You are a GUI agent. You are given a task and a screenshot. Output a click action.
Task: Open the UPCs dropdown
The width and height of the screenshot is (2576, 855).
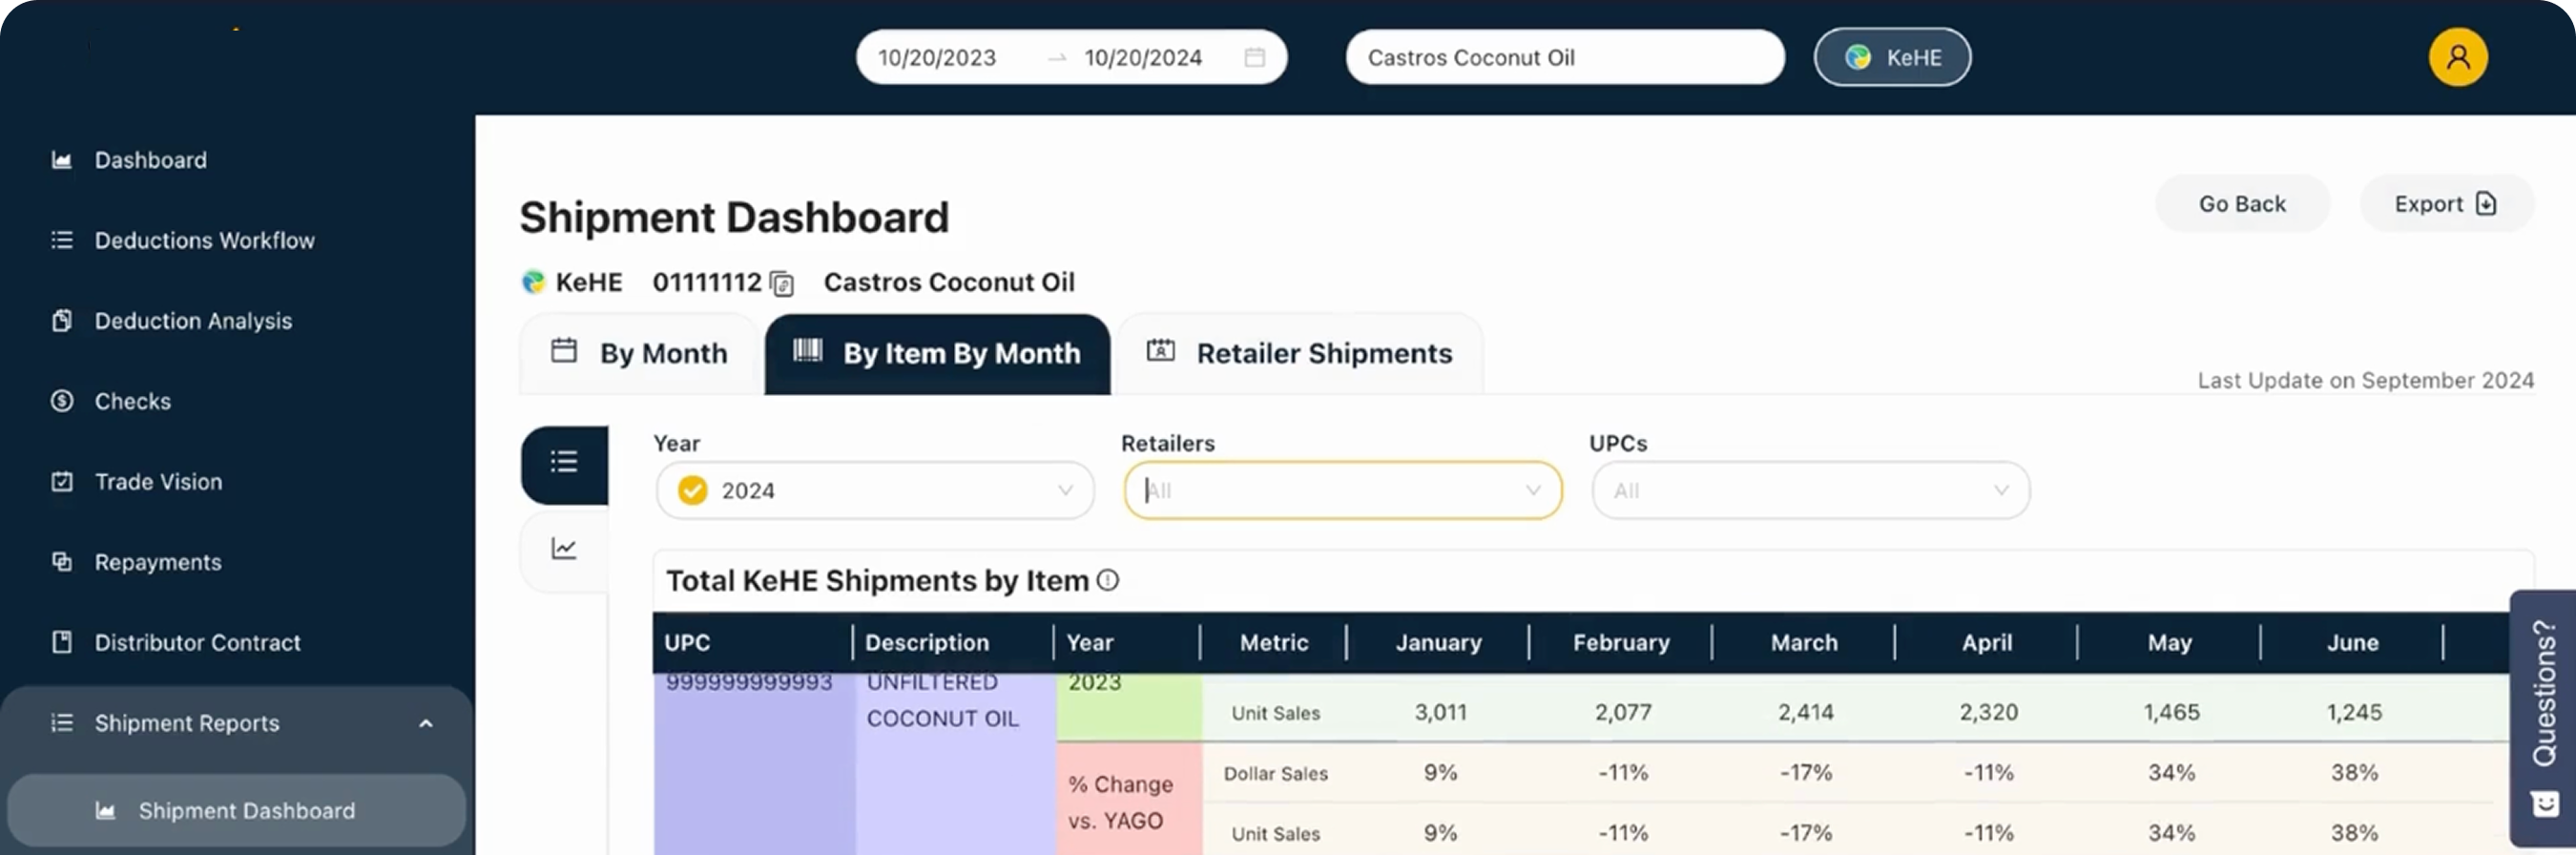[x=1810, y=490]
